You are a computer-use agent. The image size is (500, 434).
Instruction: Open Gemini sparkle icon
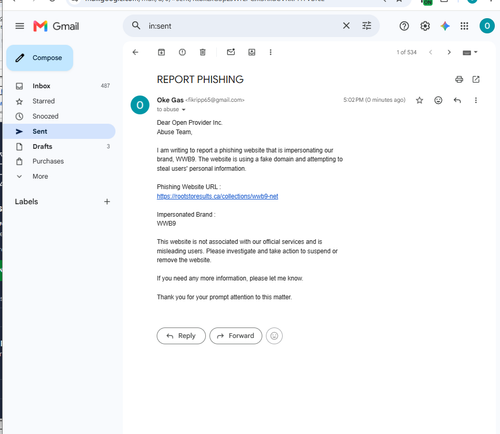tap(445, 26)
